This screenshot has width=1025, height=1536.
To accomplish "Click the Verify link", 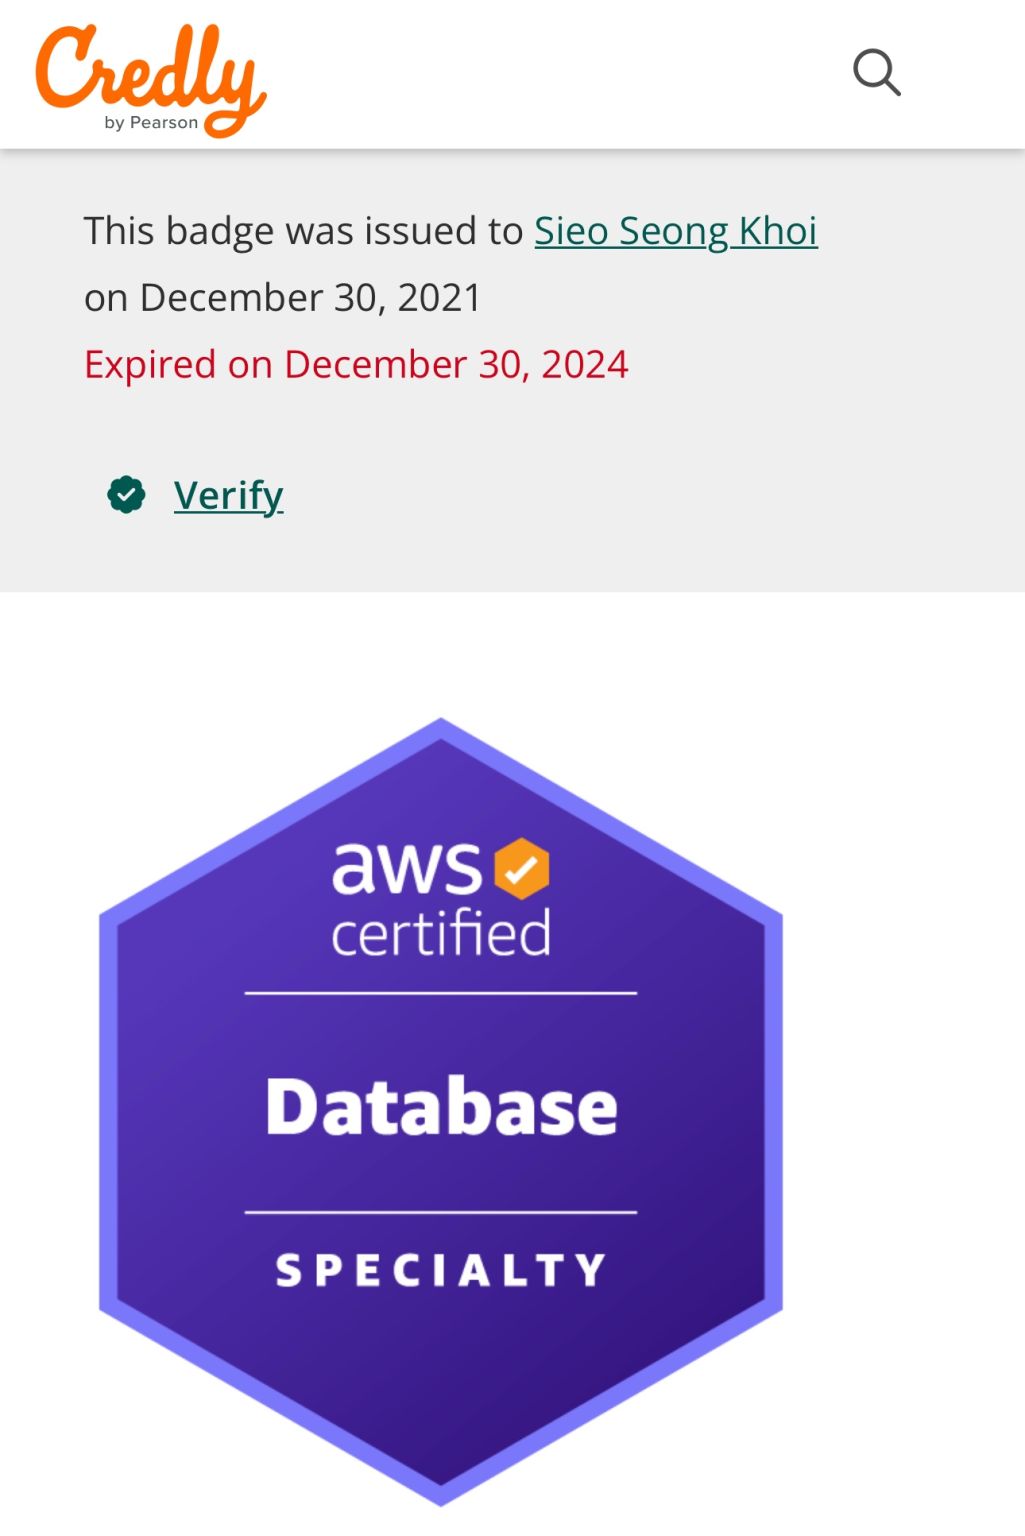I will pos(228,495).
